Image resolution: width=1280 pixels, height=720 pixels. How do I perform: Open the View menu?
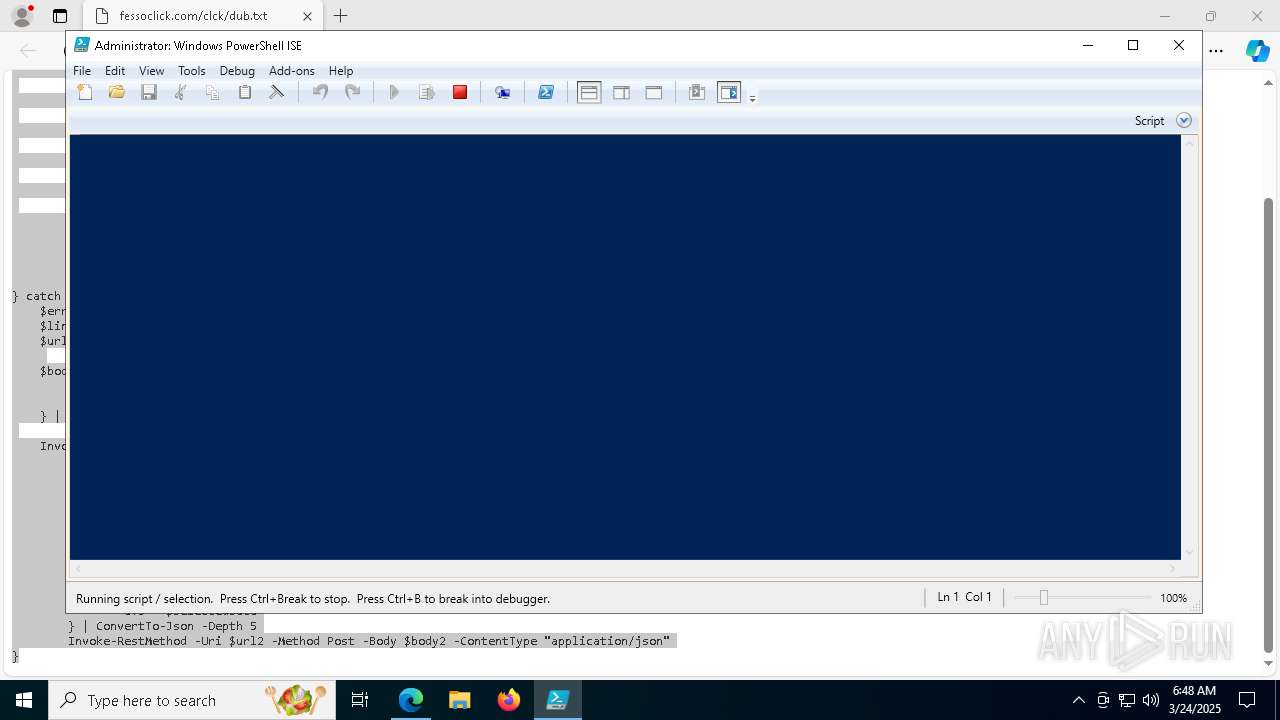coord(151,71)
